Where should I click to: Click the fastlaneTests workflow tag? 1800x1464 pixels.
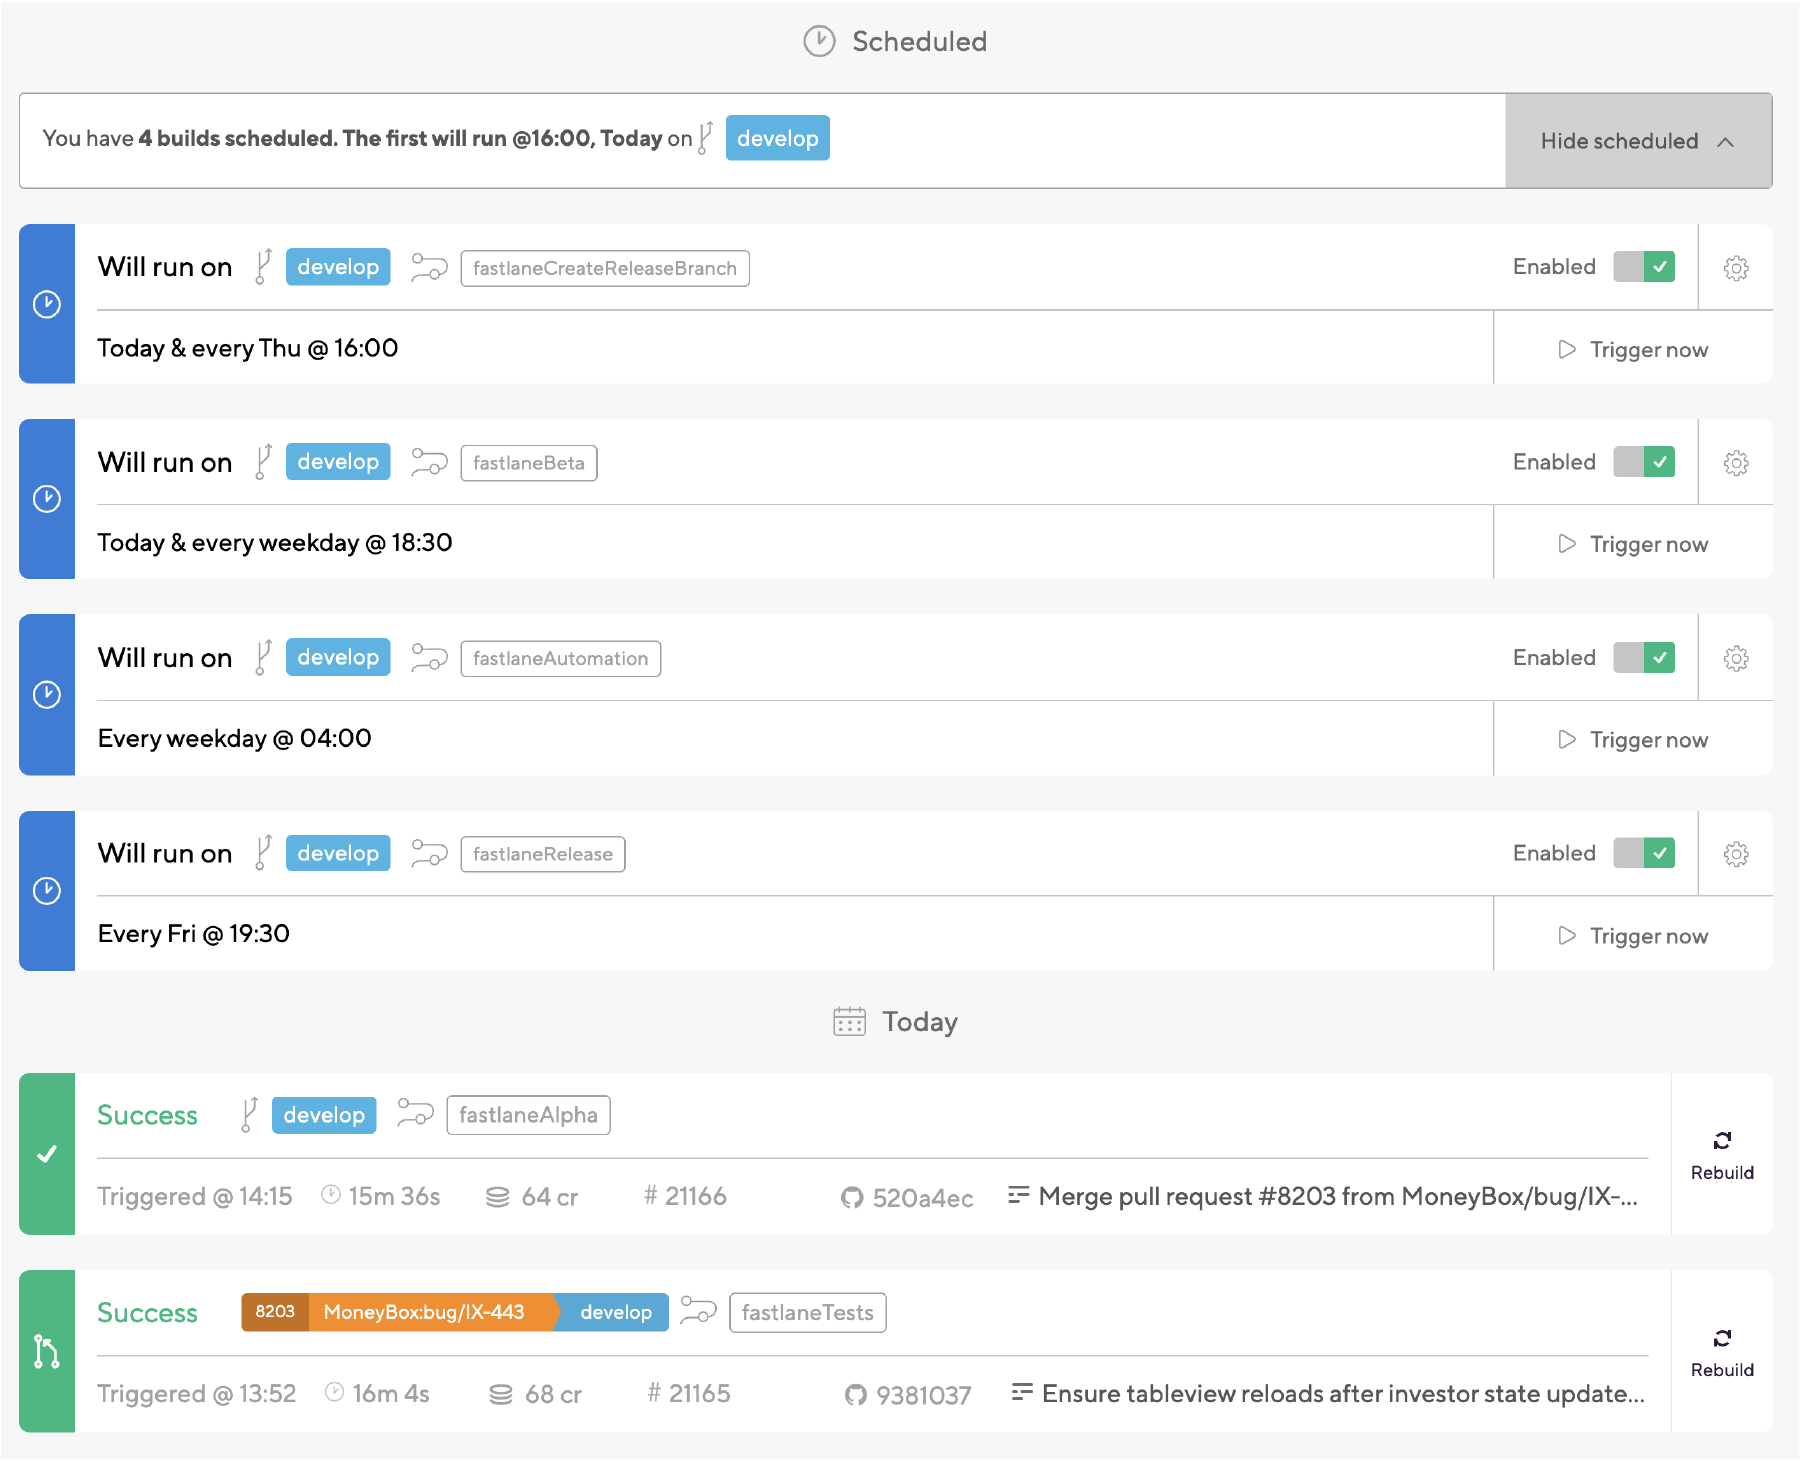[807, 1313]
